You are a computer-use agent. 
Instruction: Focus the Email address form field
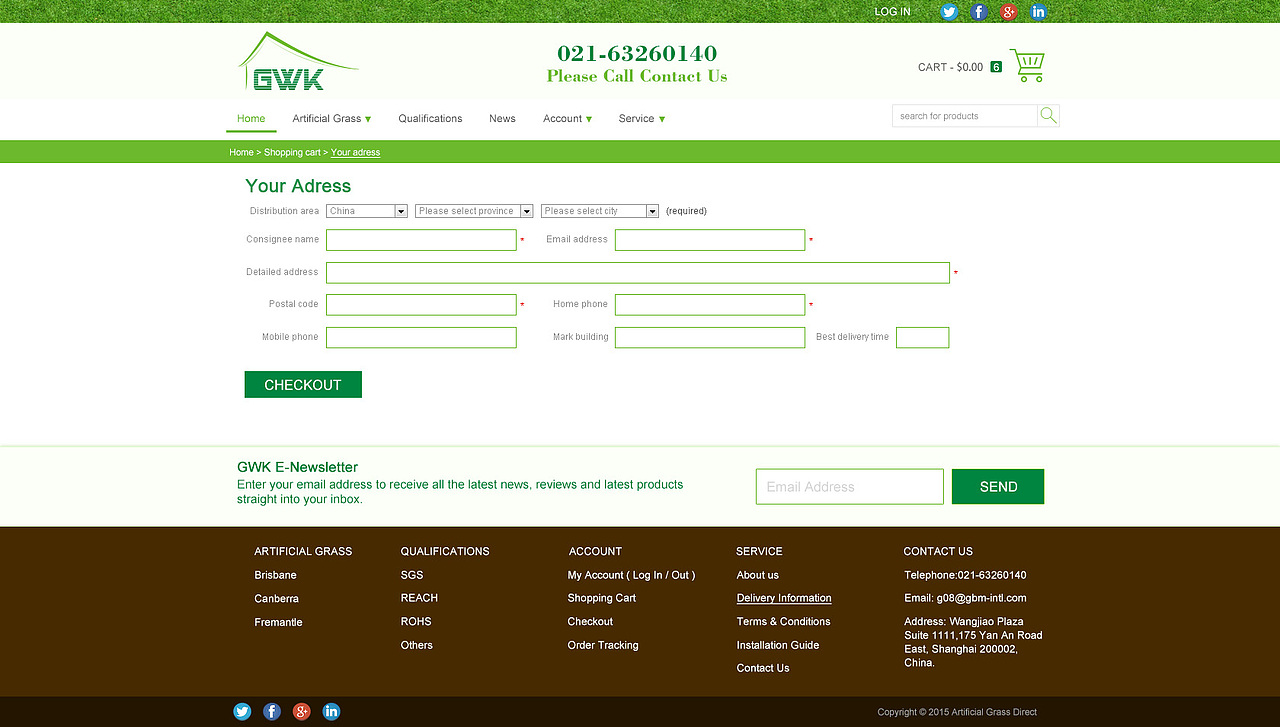coord(710,240)
